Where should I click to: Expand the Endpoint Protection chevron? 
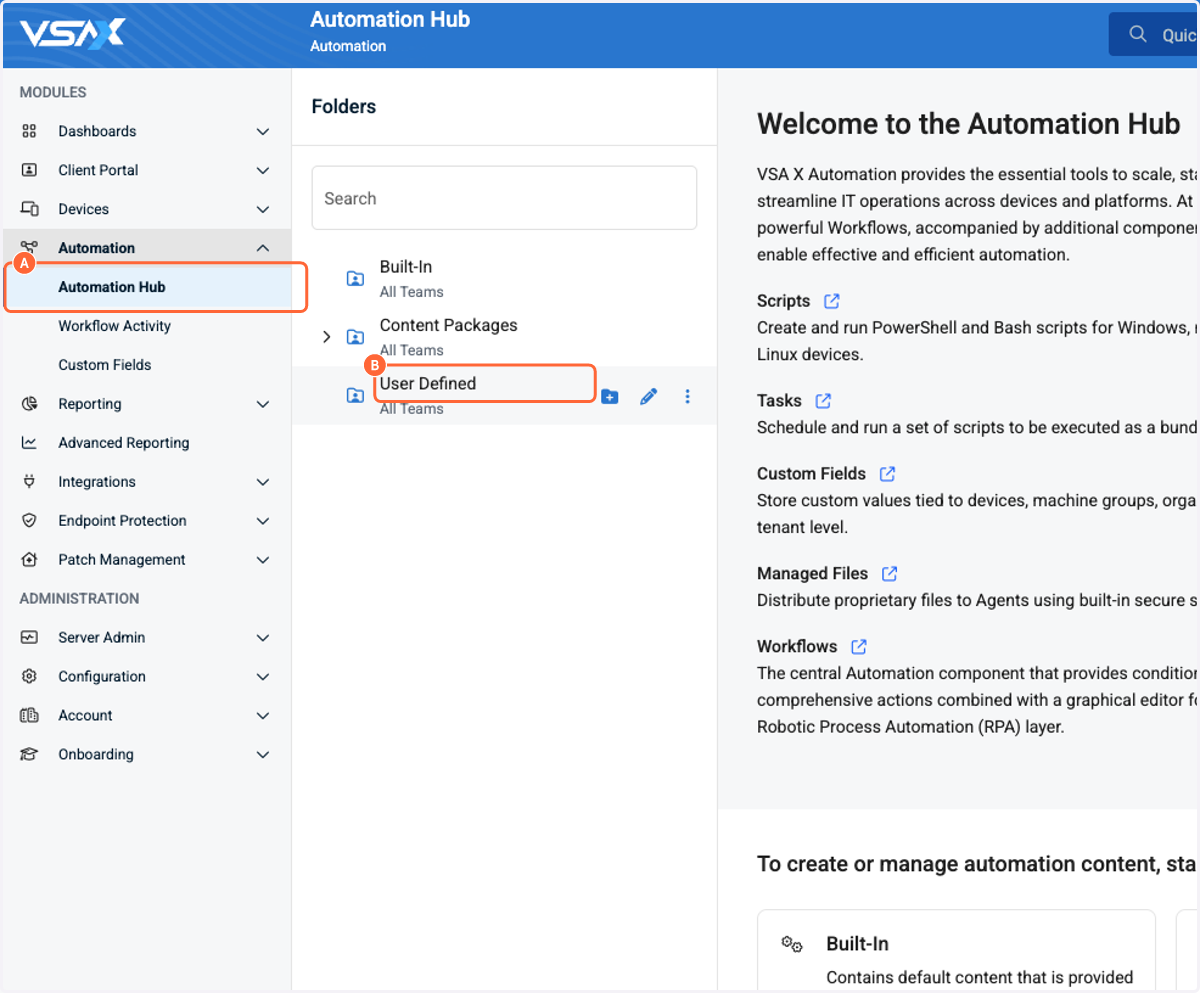point(263,521)
